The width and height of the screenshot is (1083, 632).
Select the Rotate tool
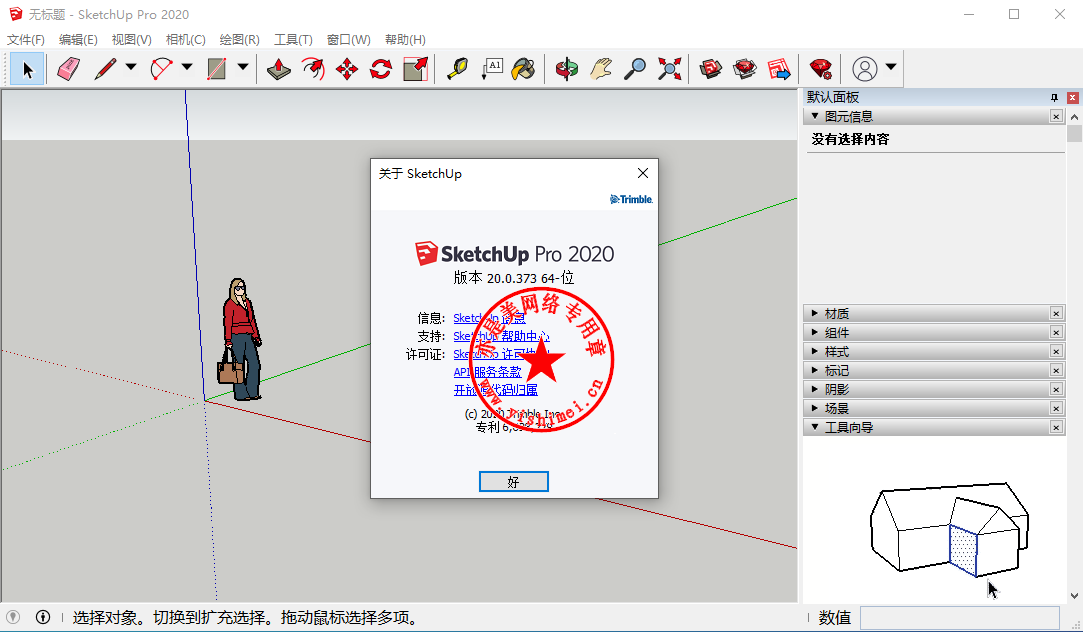tap(381, 69)
